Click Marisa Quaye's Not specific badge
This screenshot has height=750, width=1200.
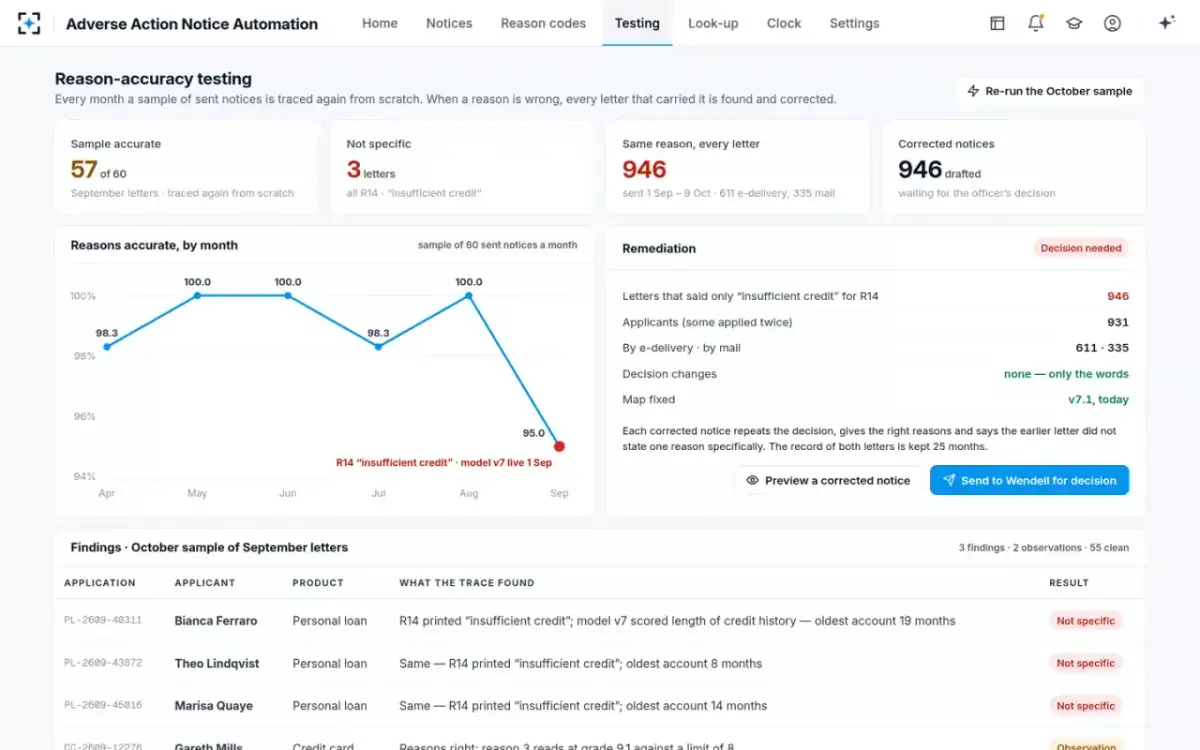coord(1085,706)
